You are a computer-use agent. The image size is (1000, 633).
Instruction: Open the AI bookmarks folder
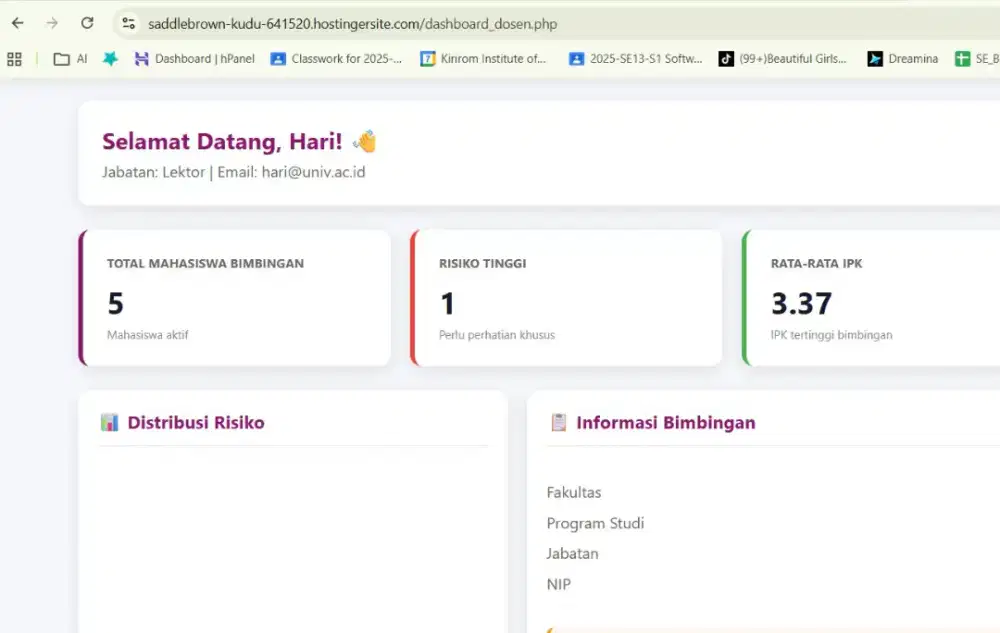point(70,59)
